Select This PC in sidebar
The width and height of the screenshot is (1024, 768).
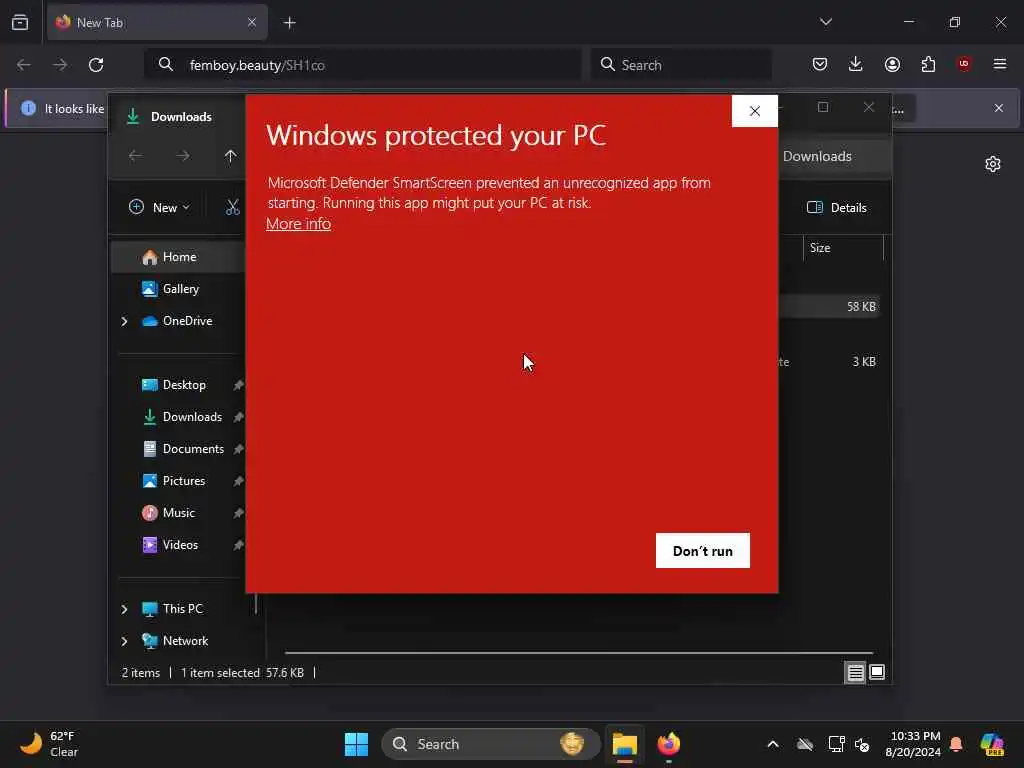pyautogui.click(x=182, y=609)
